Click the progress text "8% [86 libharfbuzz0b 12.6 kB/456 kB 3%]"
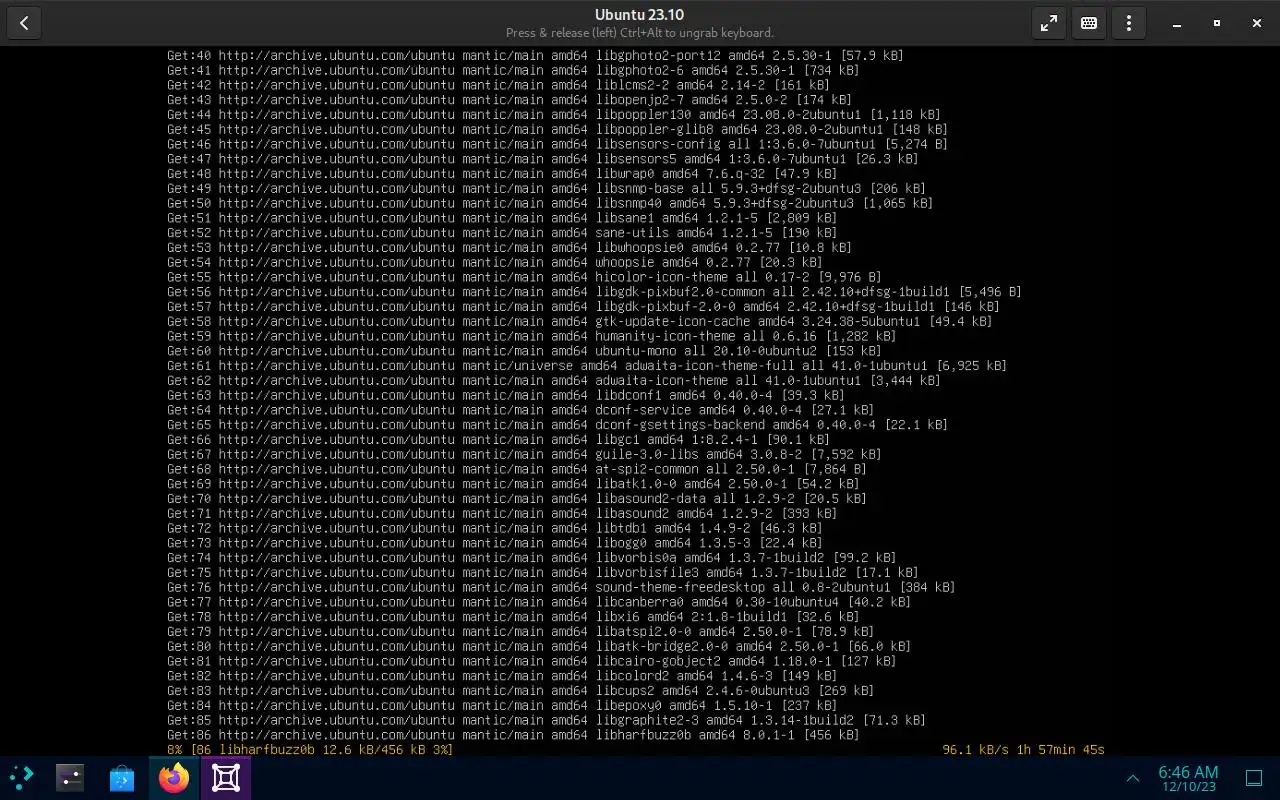Viewport: 1280px width, 800px height. pos(310,749)
